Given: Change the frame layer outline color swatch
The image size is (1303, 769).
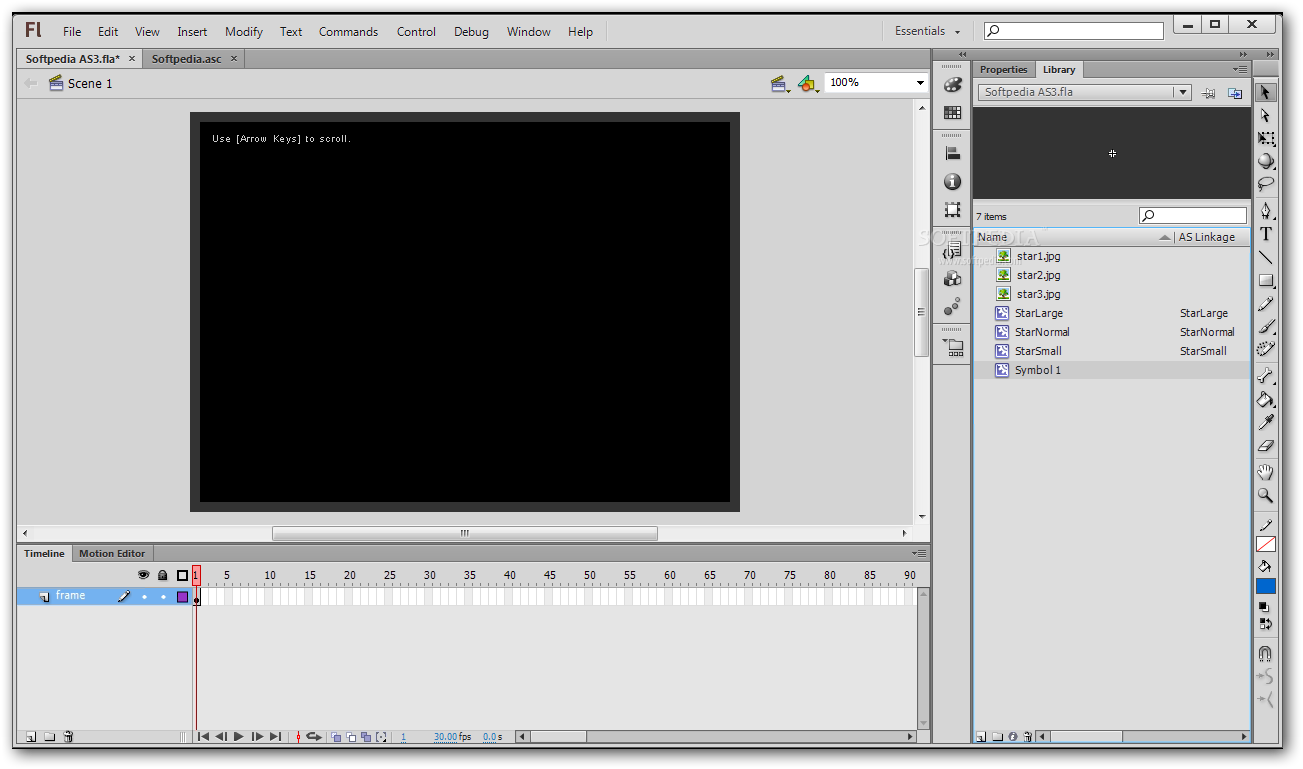Looking at the screenshot, I should pyautogui.click(x=182, y=596).
